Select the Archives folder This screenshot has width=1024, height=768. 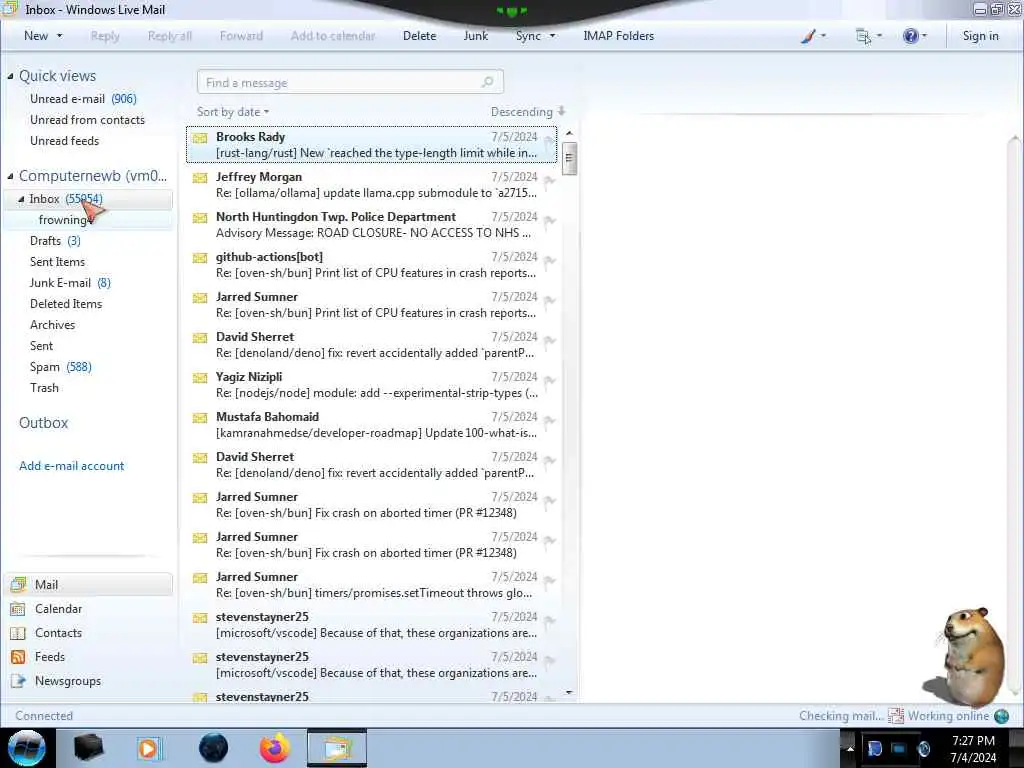[x=52, y=325]
